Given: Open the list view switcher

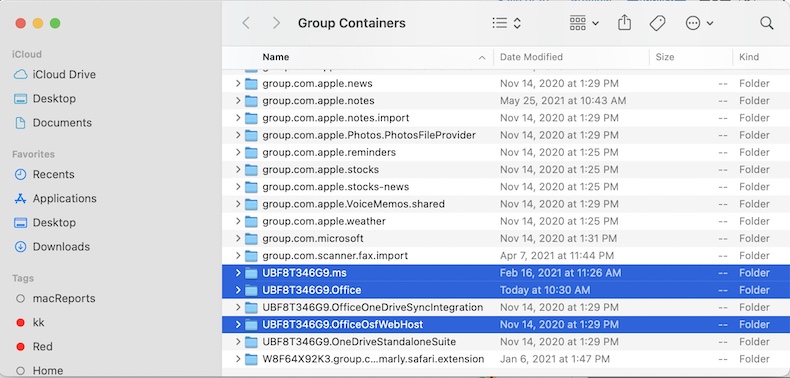Looking at the screenshot, I should click(506, 23).
